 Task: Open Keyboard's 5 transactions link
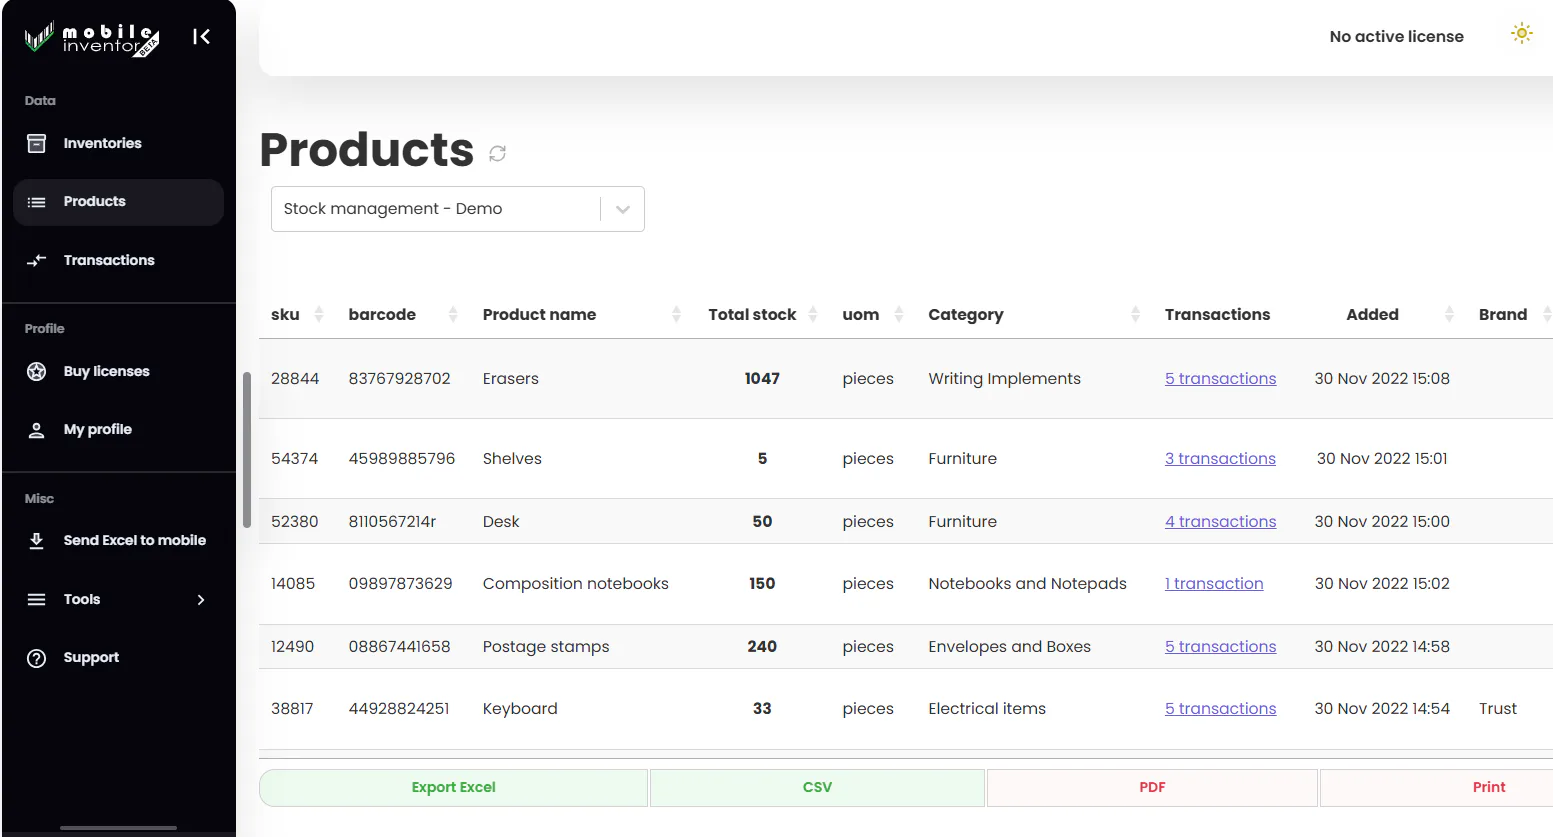pyautogui.click(x=1220, y=709)
